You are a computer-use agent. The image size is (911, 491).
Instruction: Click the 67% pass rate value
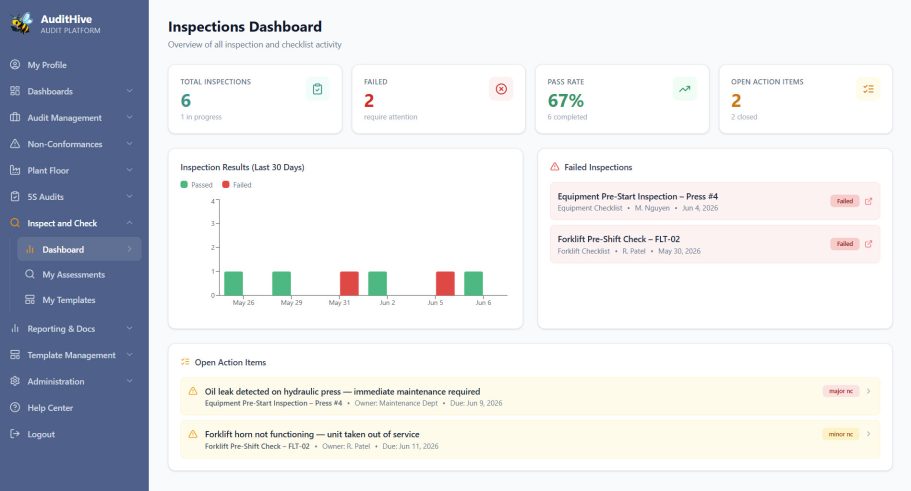[x=565, y=101]
